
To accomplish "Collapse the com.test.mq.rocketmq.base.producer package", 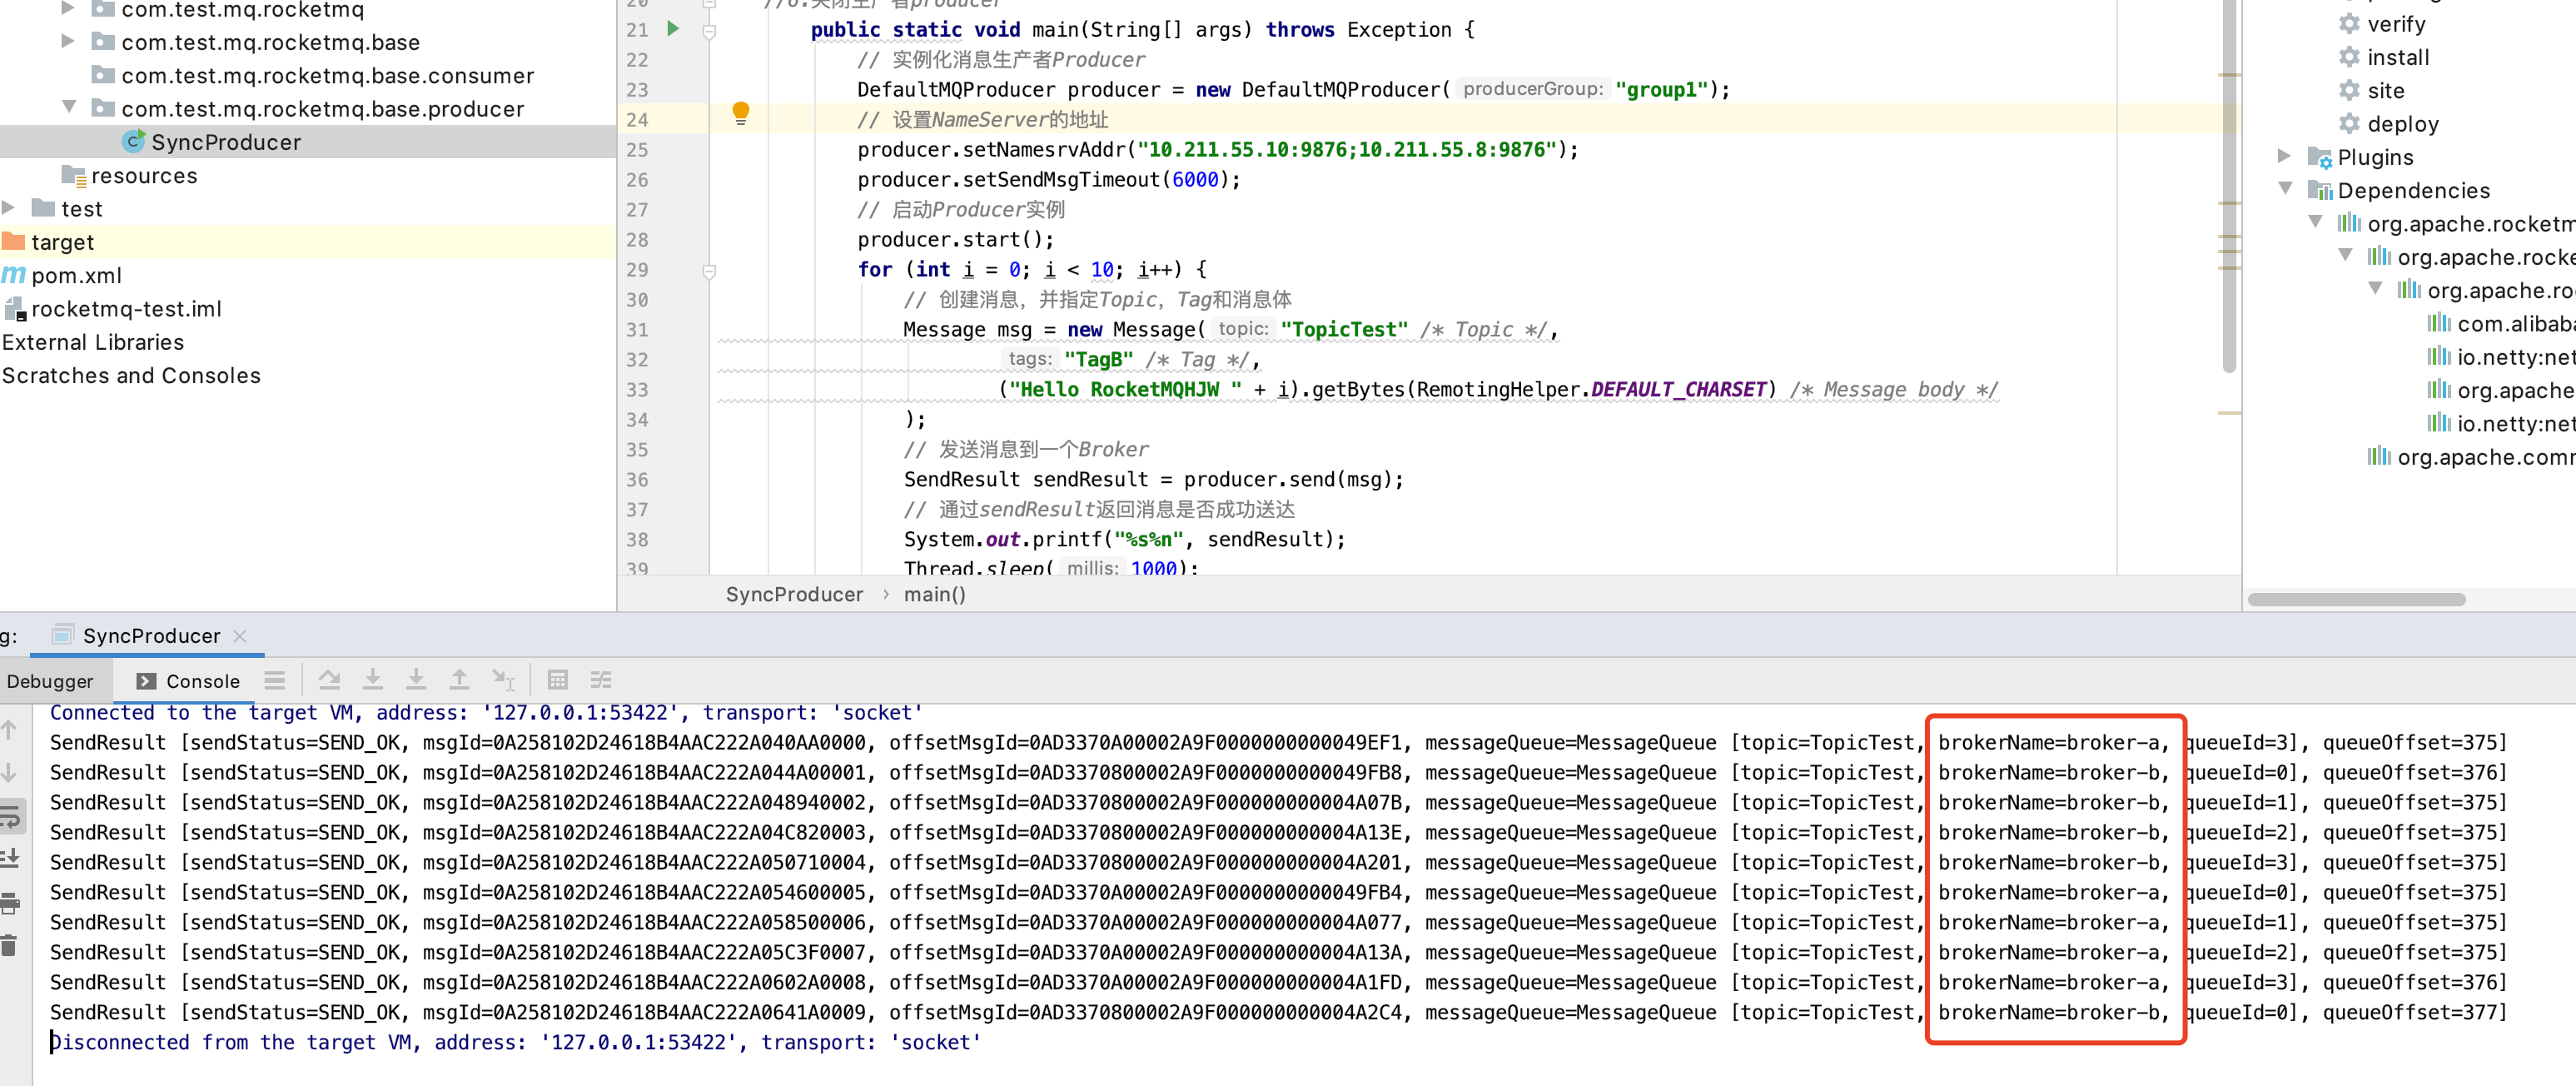I will pos(69,107).
